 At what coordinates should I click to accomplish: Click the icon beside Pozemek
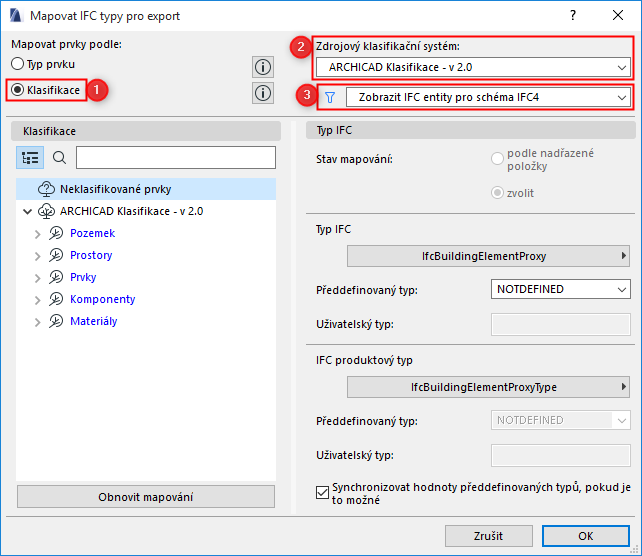pyautogui.click(x=56, y=233)
